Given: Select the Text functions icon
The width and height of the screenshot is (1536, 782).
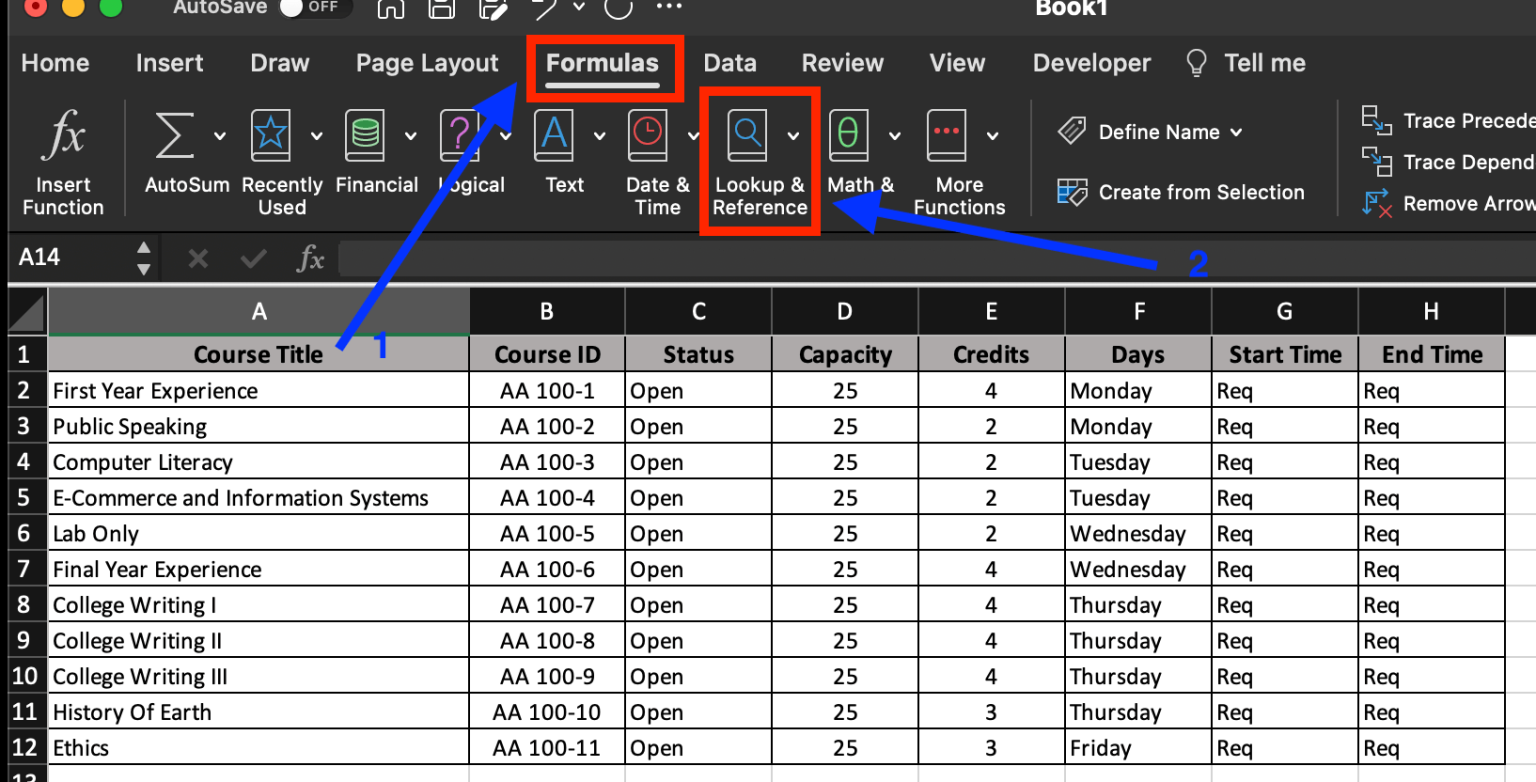Looking at the screenshot, I should [x=553, y=135].
